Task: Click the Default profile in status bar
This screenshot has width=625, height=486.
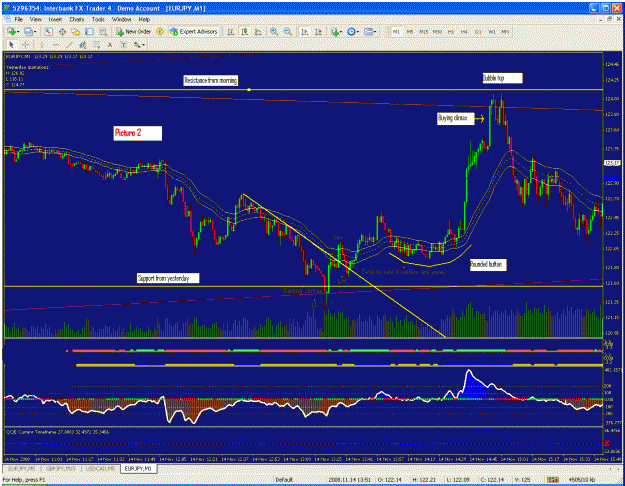Action: 284,480
